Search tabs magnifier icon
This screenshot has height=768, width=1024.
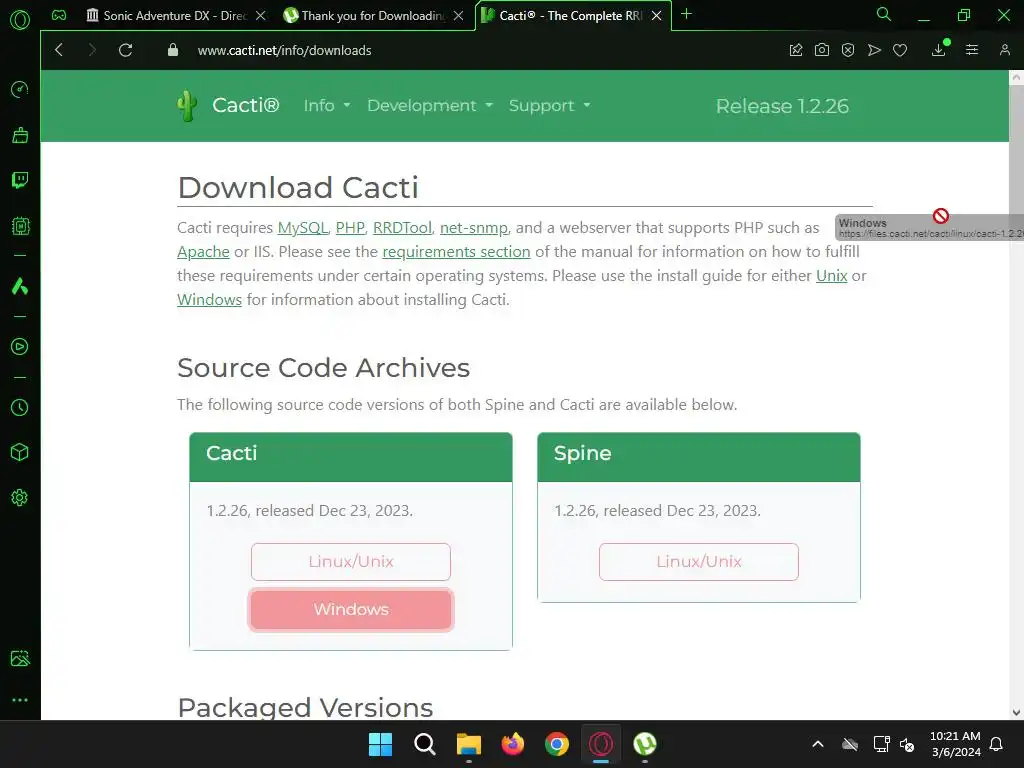coord(884,14)
